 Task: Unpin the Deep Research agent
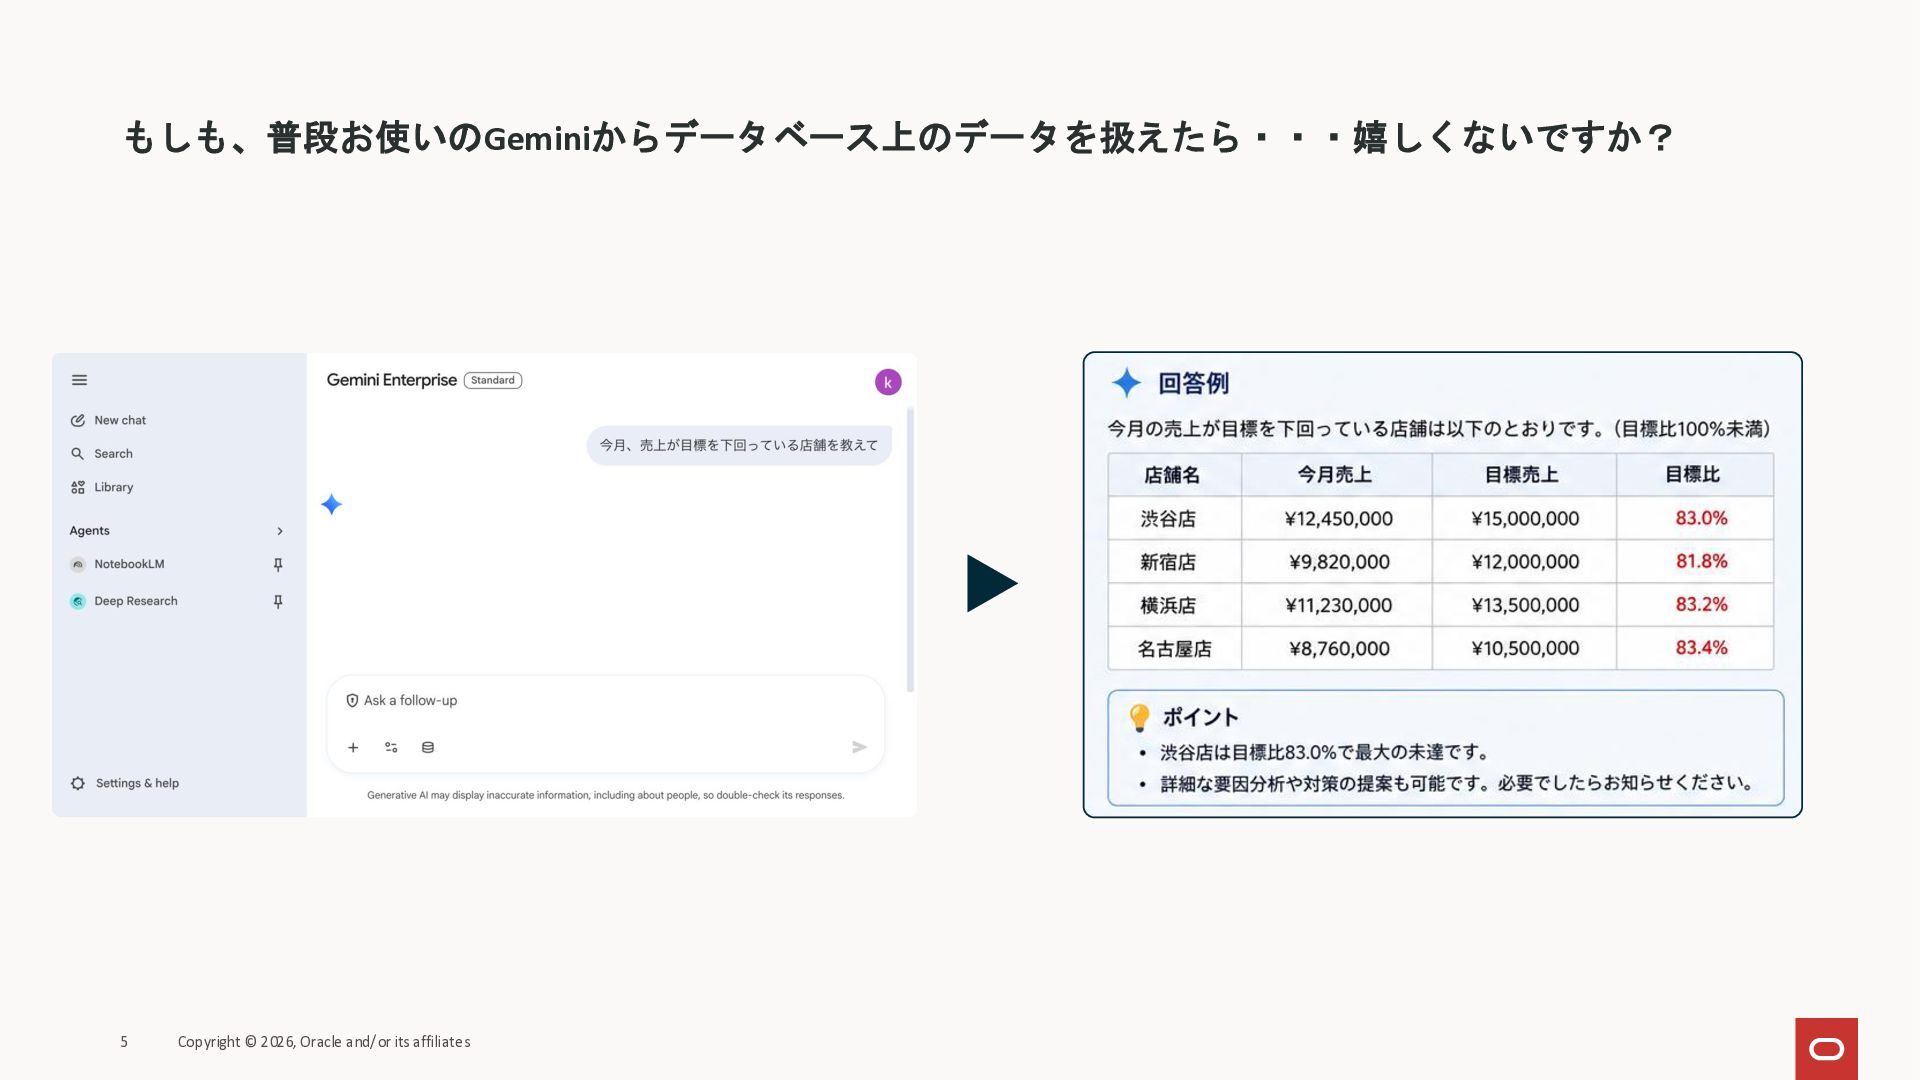pyautogui.click(x=278, y=602)
